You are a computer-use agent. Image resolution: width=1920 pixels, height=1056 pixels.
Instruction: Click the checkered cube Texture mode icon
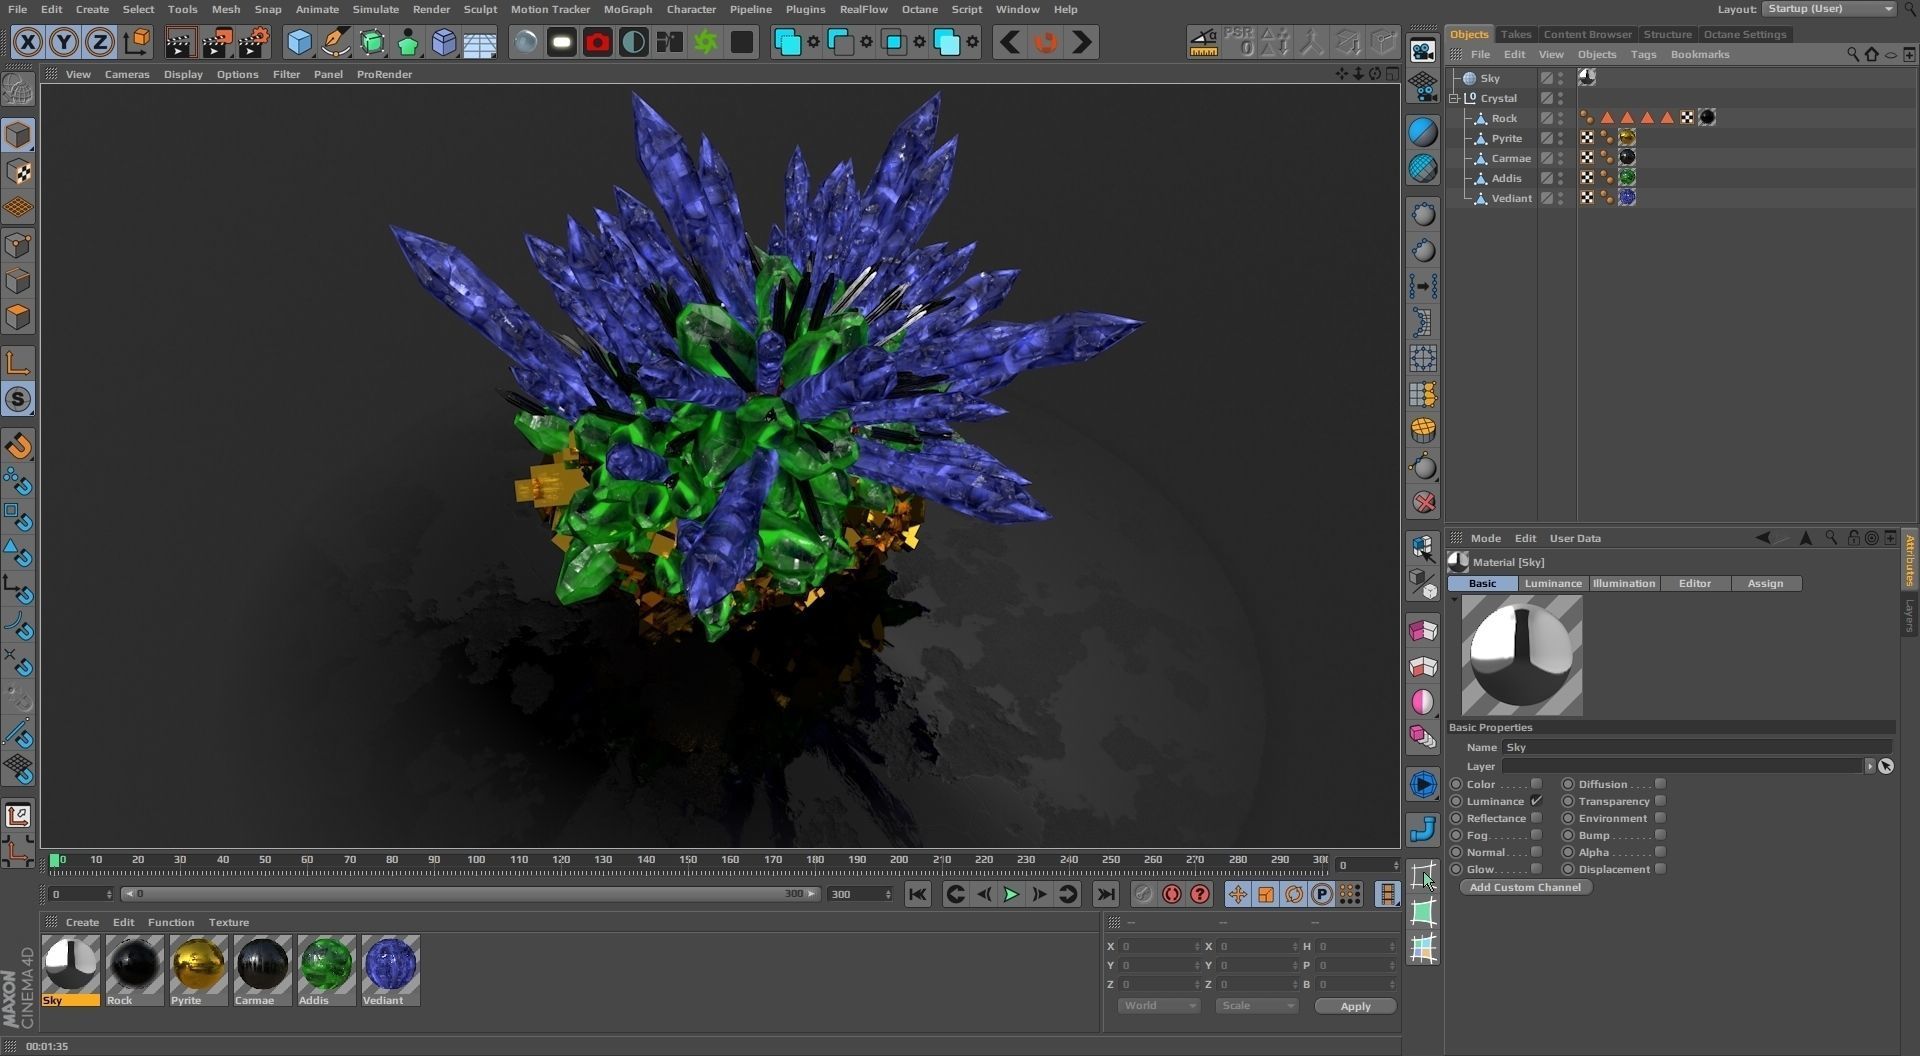(18, 172)
